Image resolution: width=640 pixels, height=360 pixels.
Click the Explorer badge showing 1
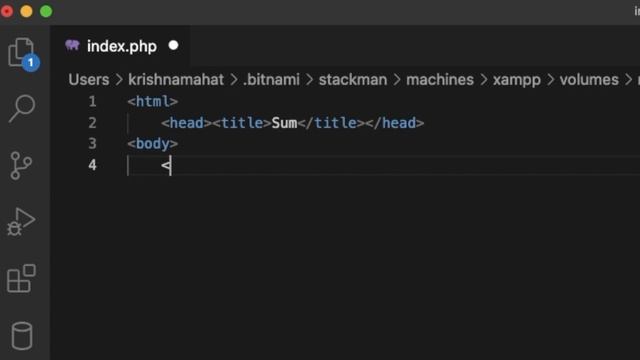point(31,63)
